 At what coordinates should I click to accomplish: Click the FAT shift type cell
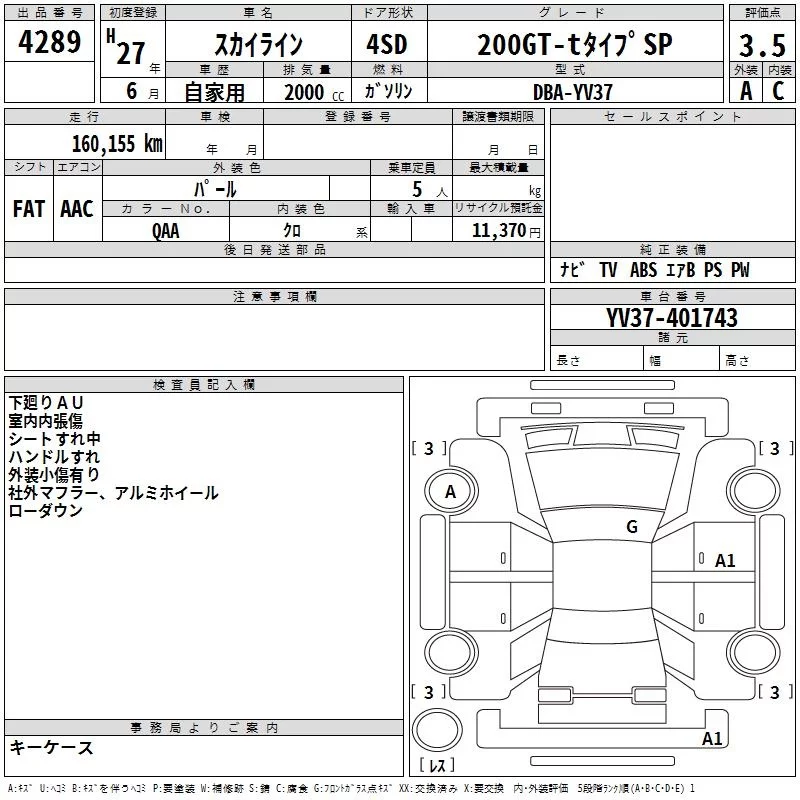click(29, 209)
